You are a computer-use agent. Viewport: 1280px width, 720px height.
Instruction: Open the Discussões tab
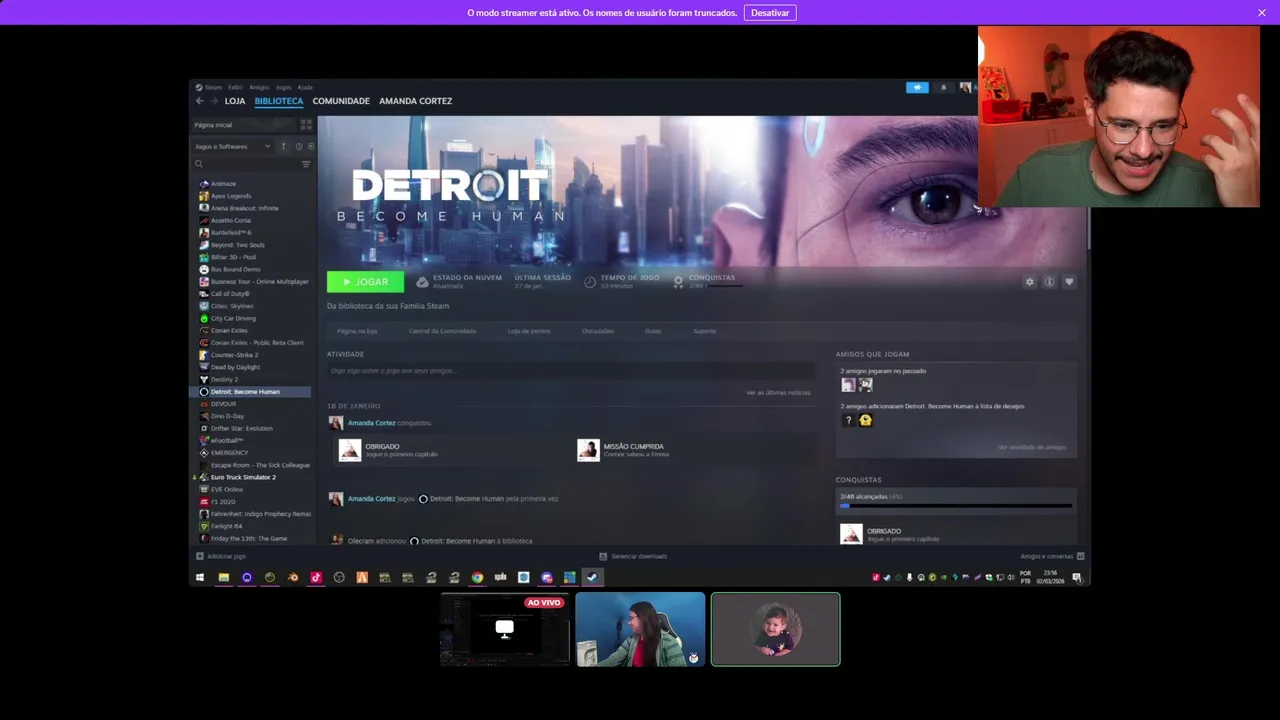598,331
